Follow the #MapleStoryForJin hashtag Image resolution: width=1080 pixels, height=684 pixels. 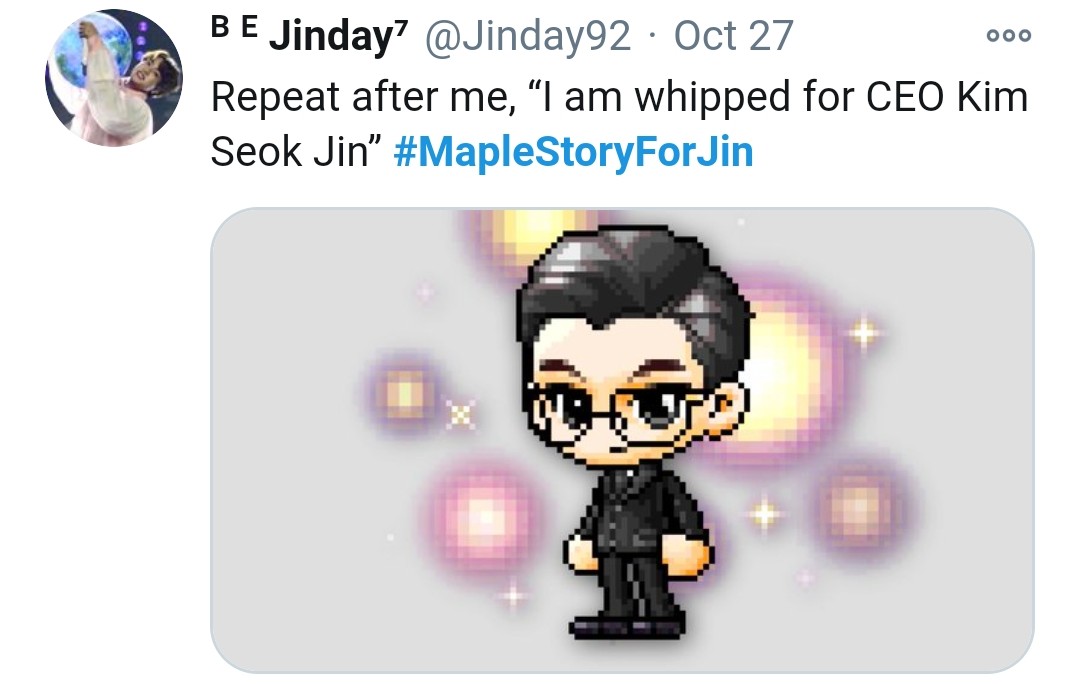[573, 152]
